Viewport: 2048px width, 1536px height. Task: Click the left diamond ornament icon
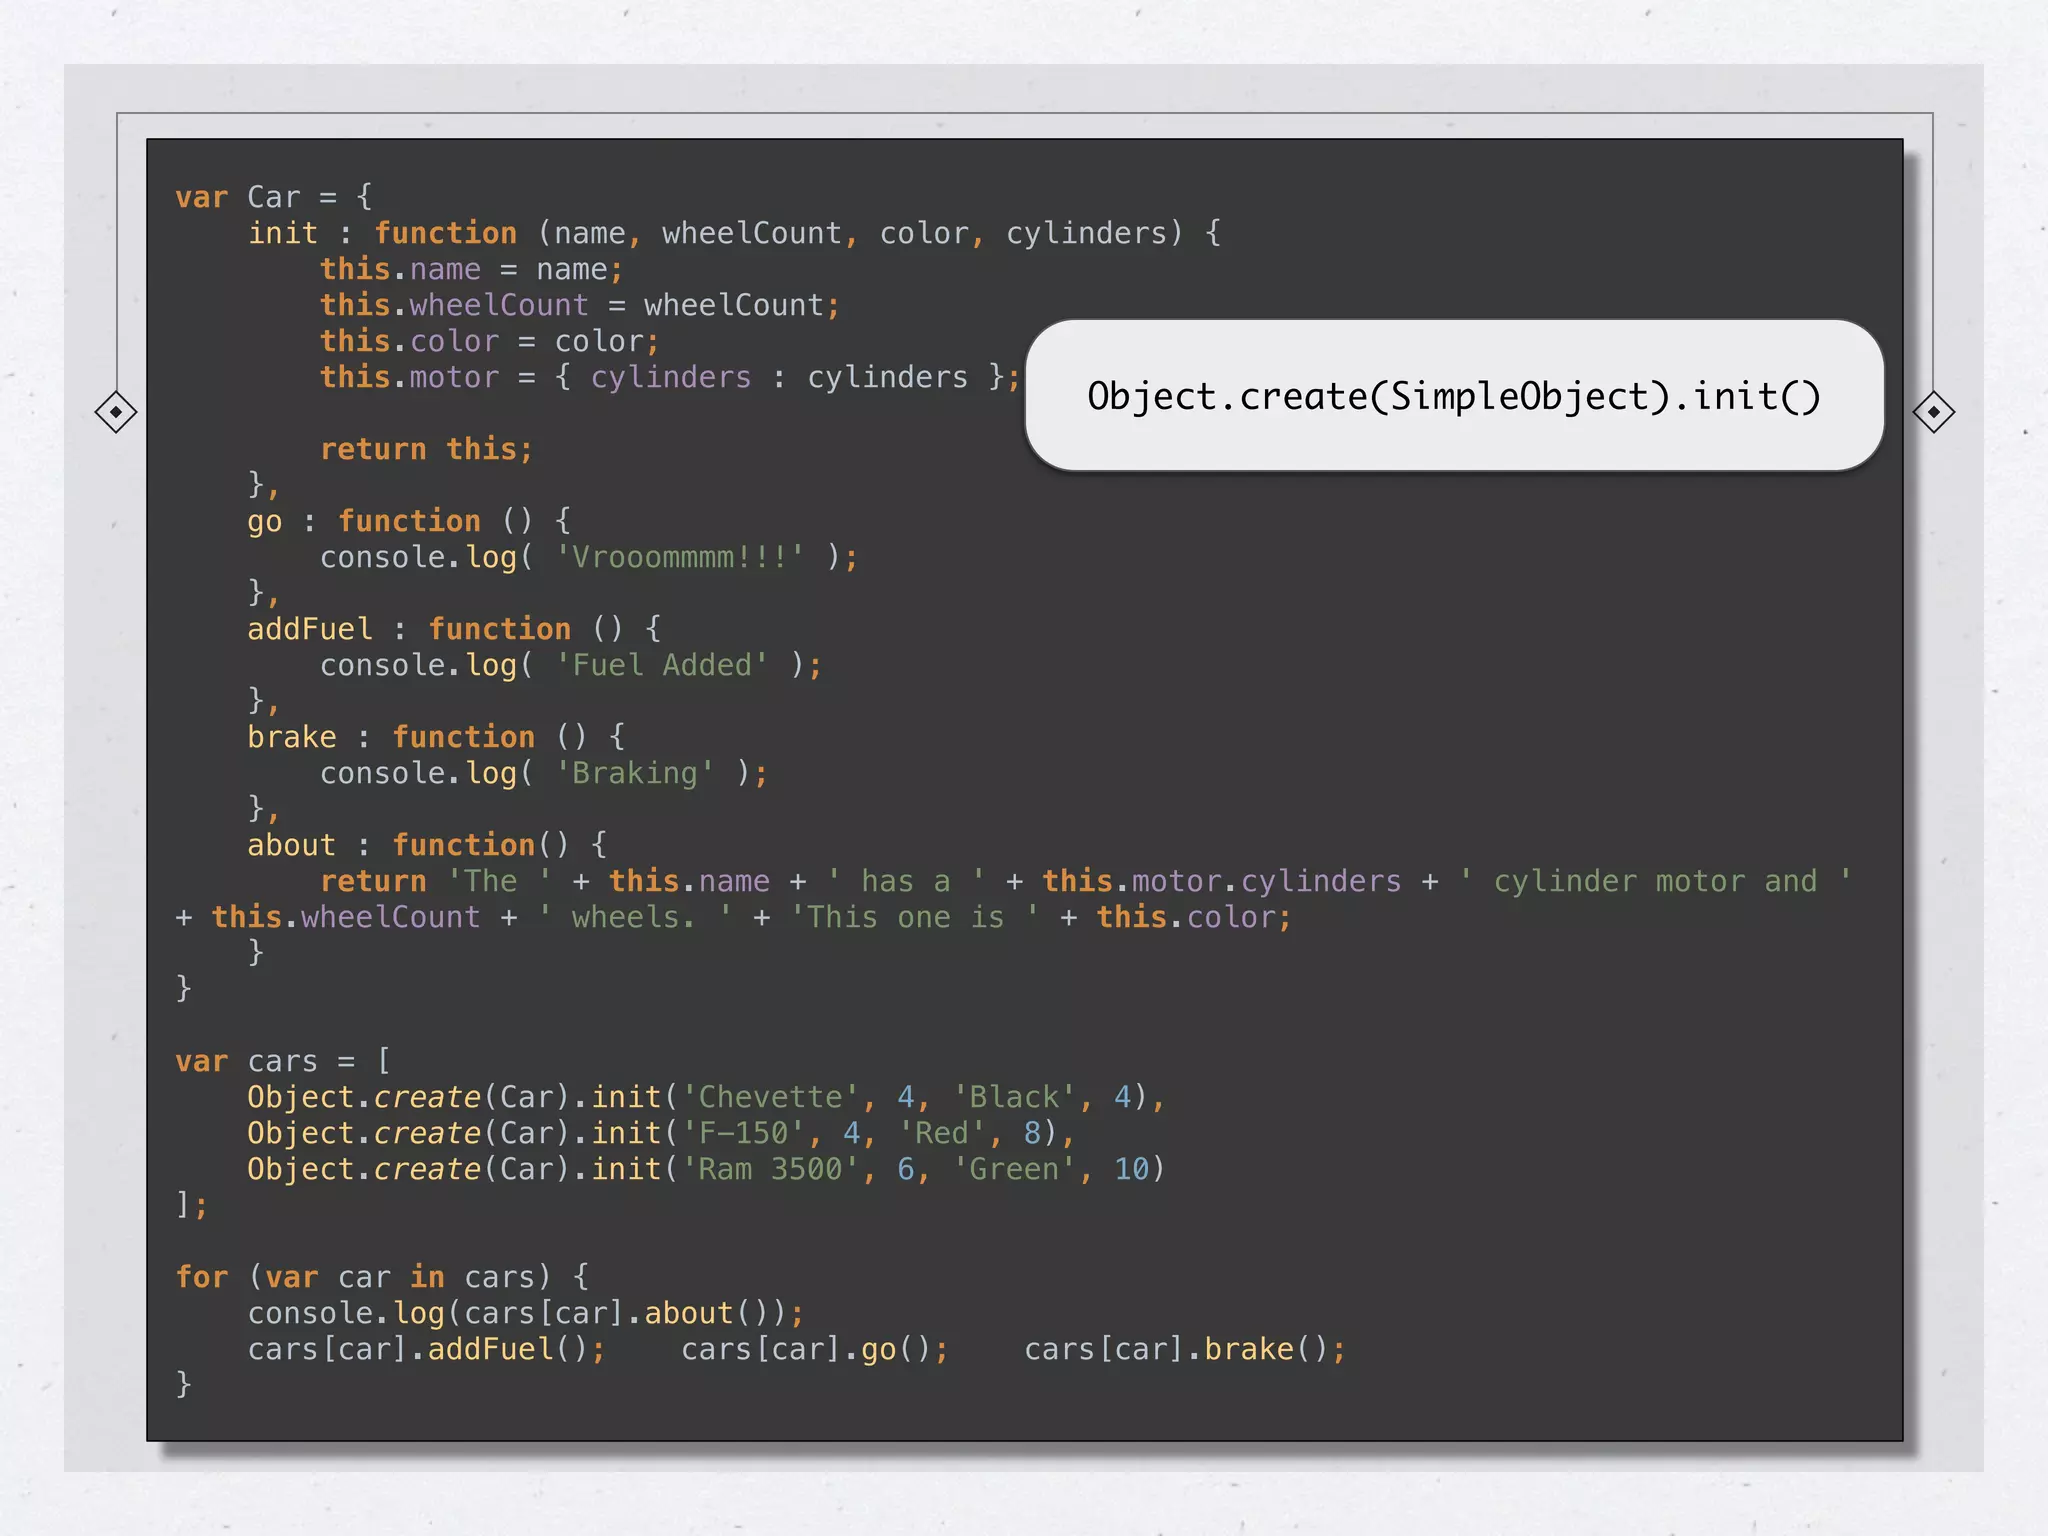(116, 412)
